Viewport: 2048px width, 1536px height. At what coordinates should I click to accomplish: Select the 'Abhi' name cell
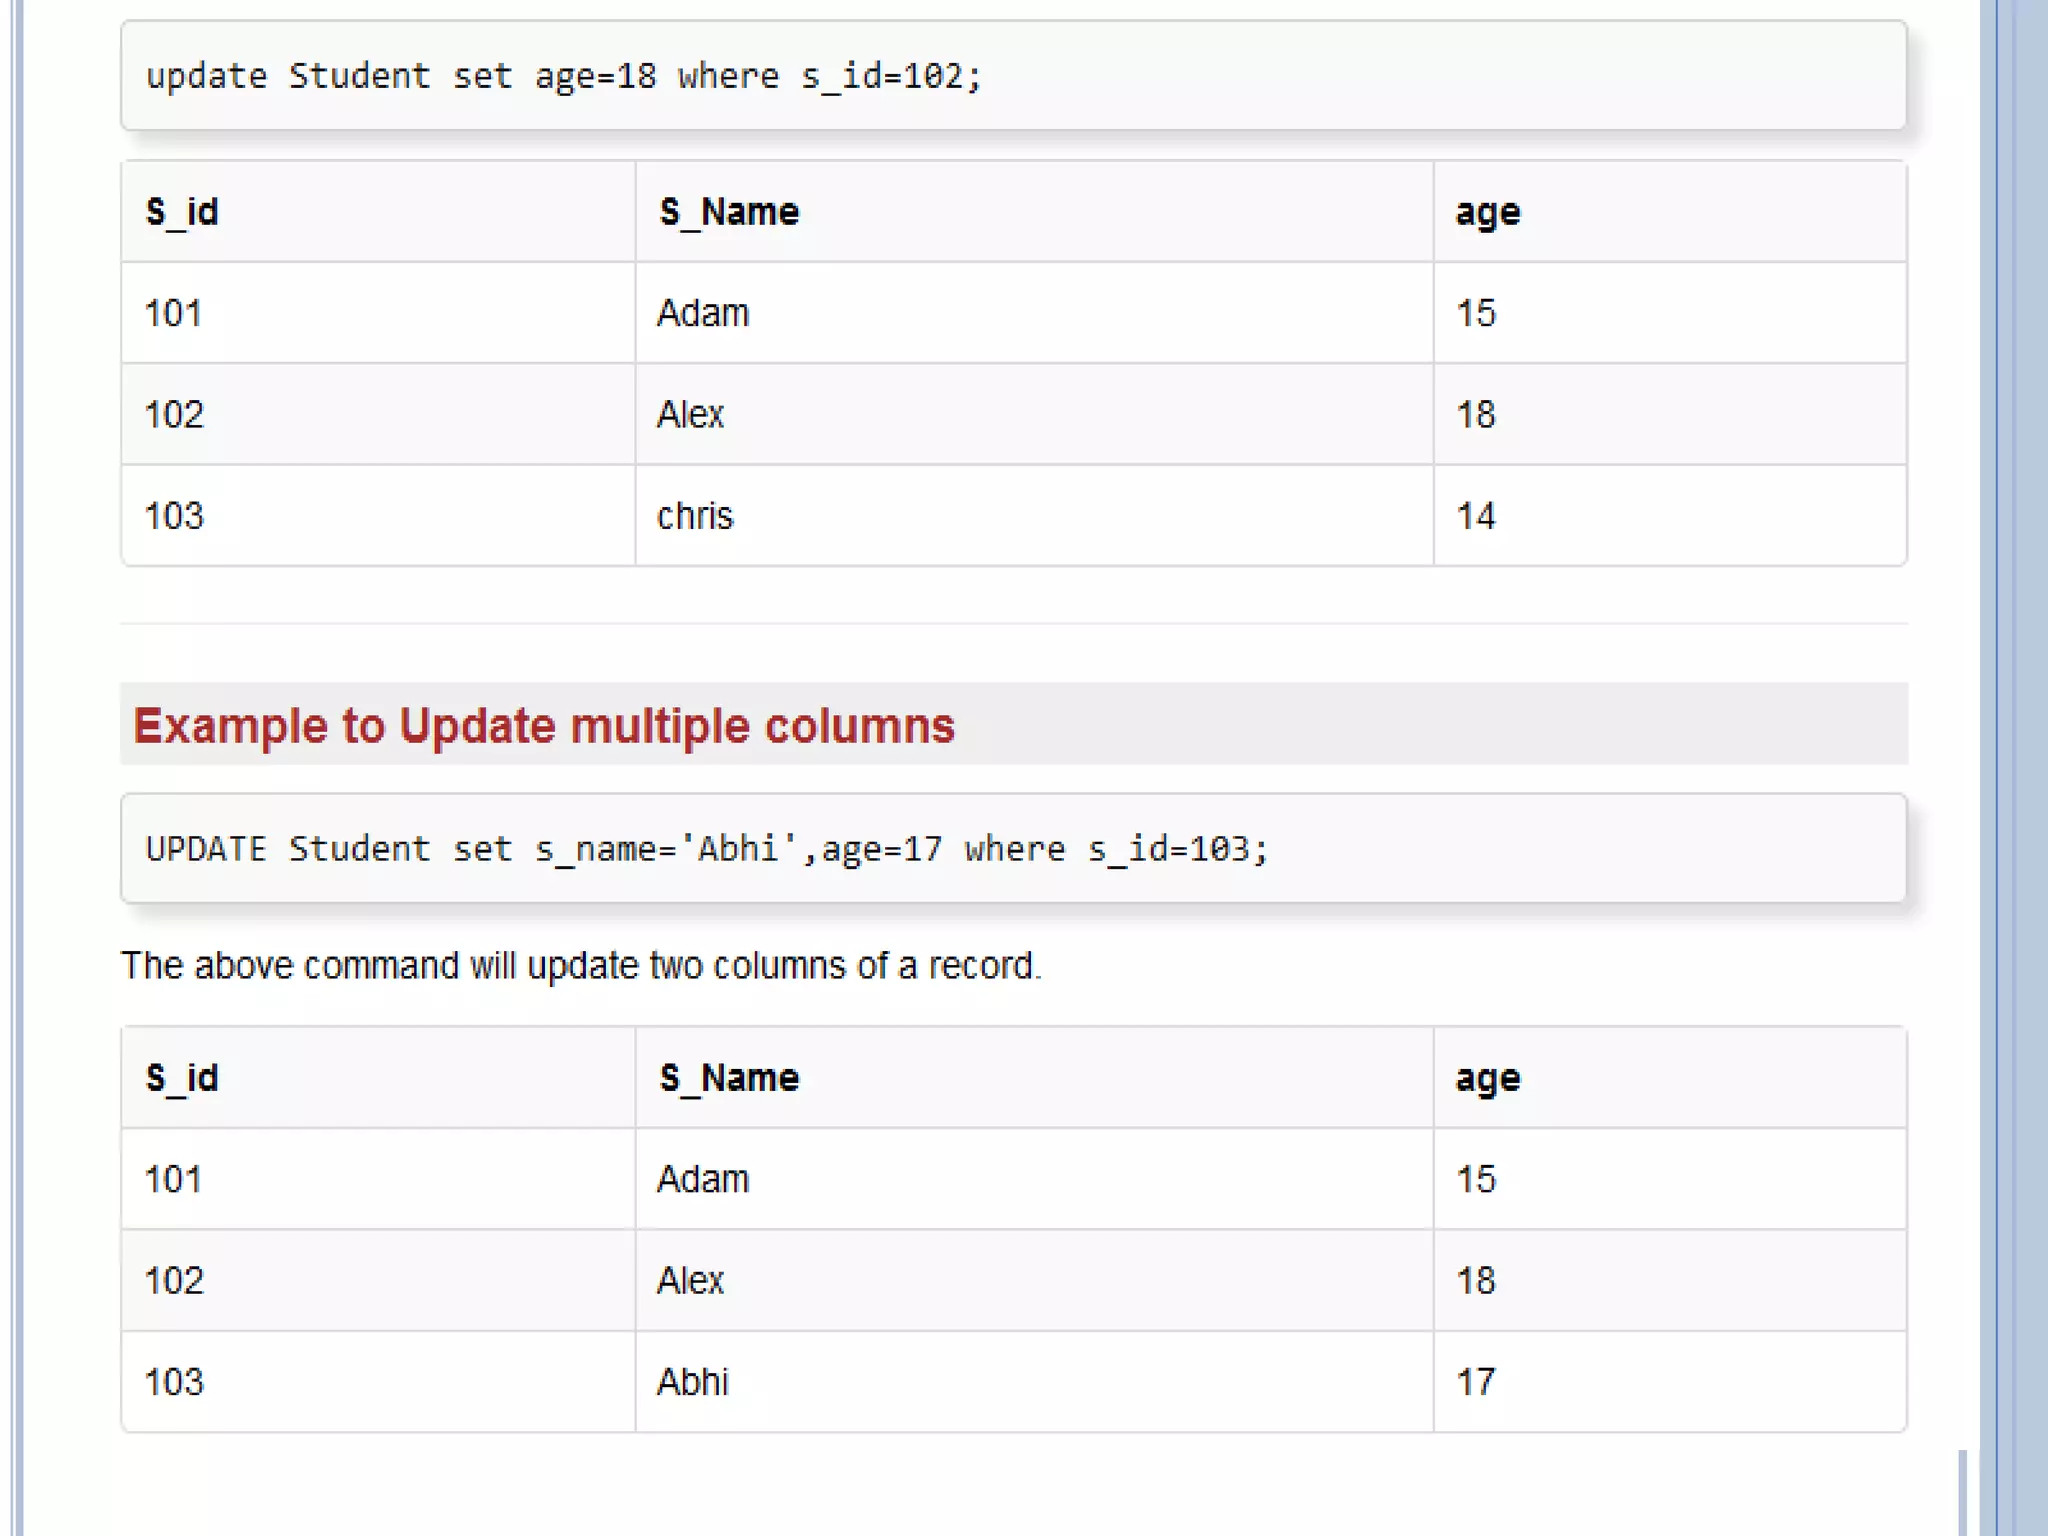pos(692,1382)
